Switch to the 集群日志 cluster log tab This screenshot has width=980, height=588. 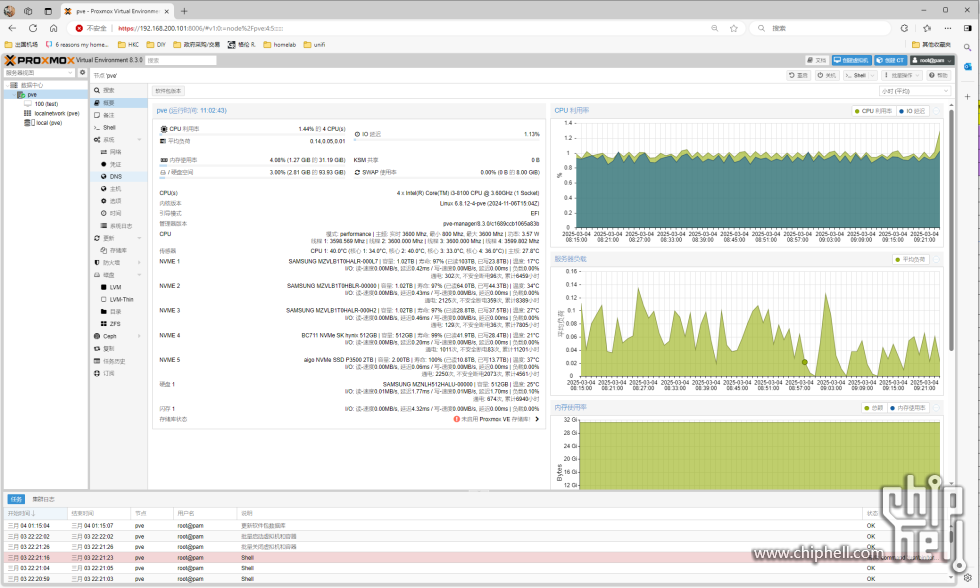pos(43,499)
